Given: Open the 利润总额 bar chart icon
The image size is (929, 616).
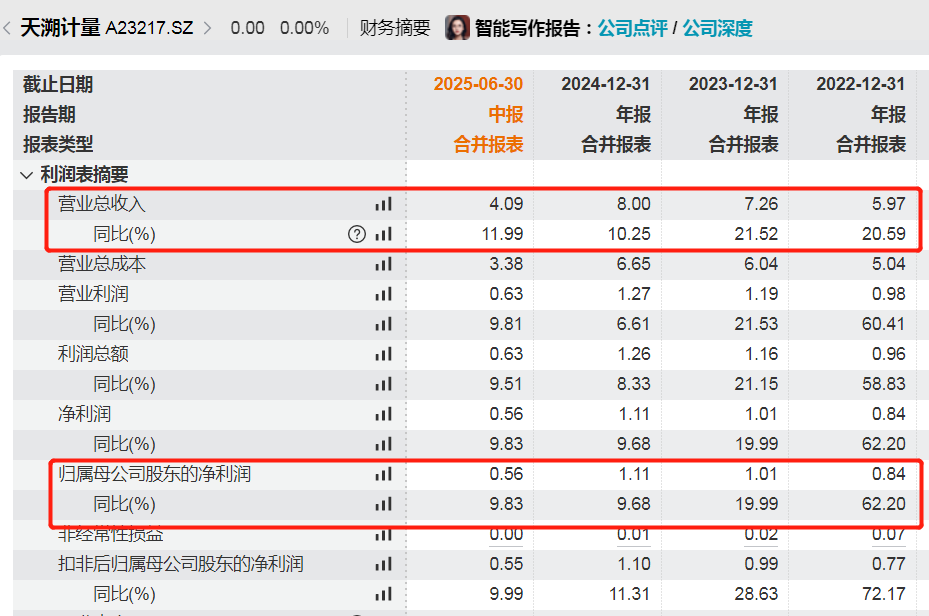Looking at the screenshot, I should [x=383, y=354].
